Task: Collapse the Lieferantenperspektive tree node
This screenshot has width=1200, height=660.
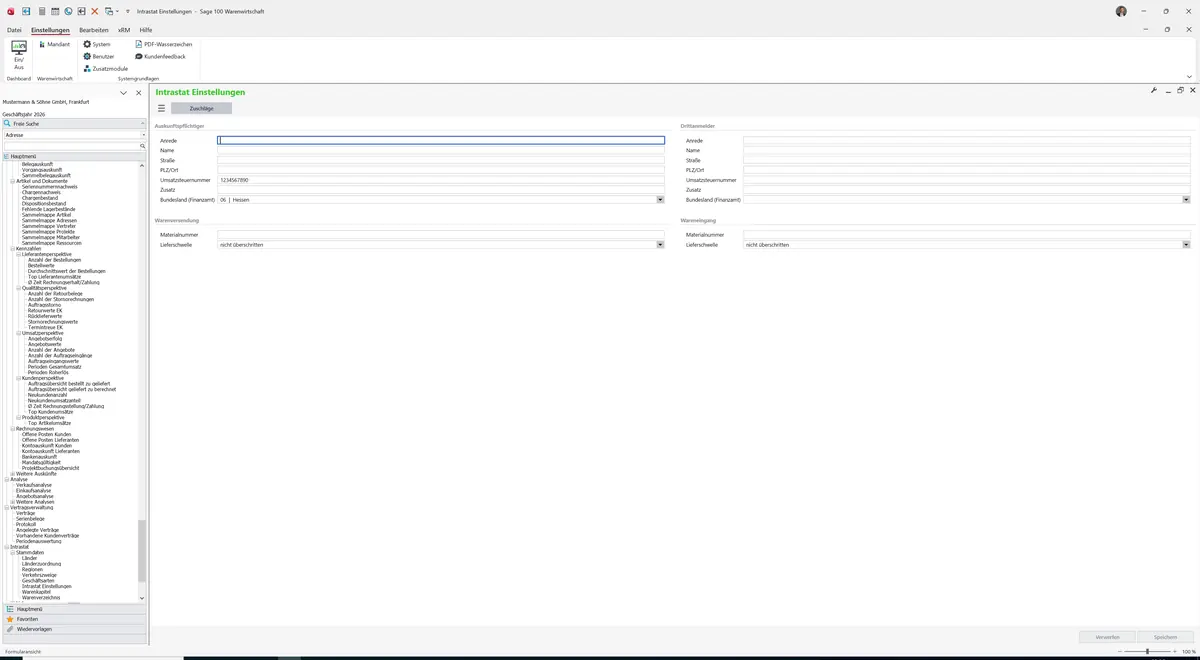Action: pos(19,254)
